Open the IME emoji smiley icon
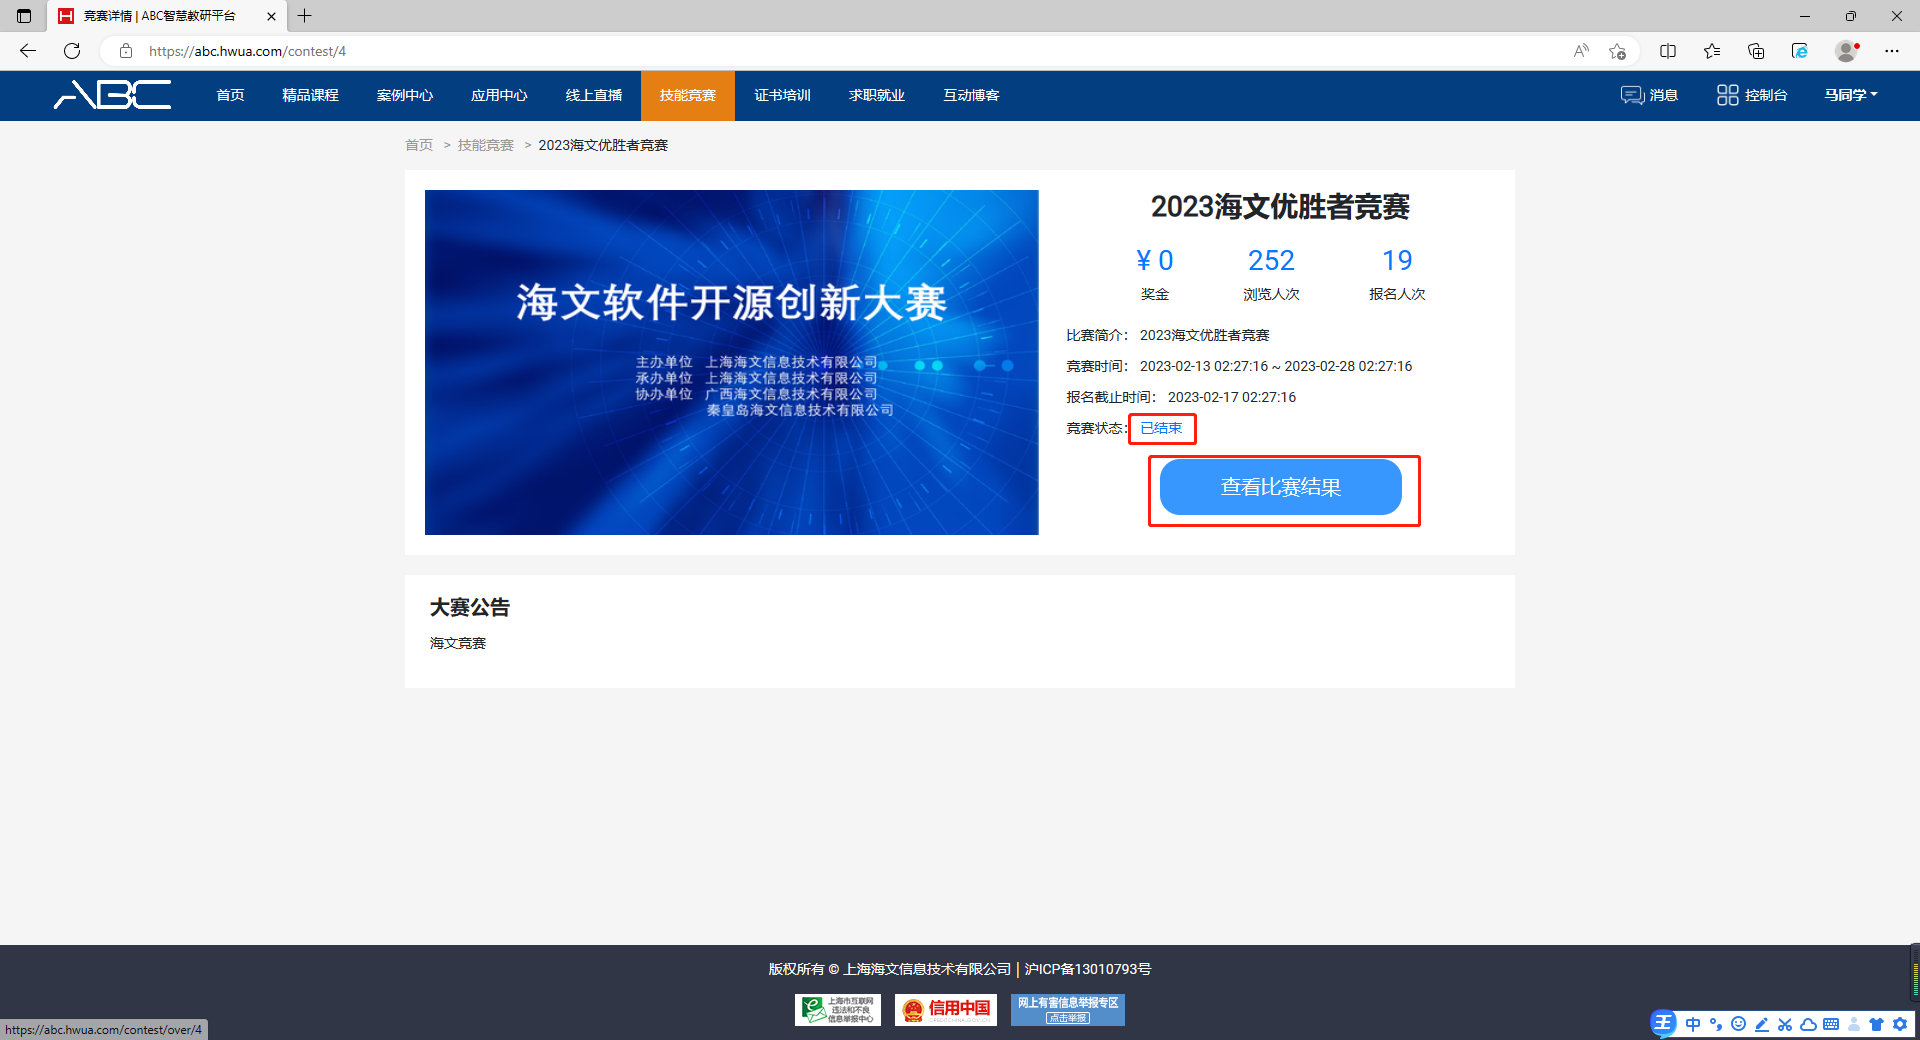This screenshot has width=1920, height=1040. pos(1739,1024)
